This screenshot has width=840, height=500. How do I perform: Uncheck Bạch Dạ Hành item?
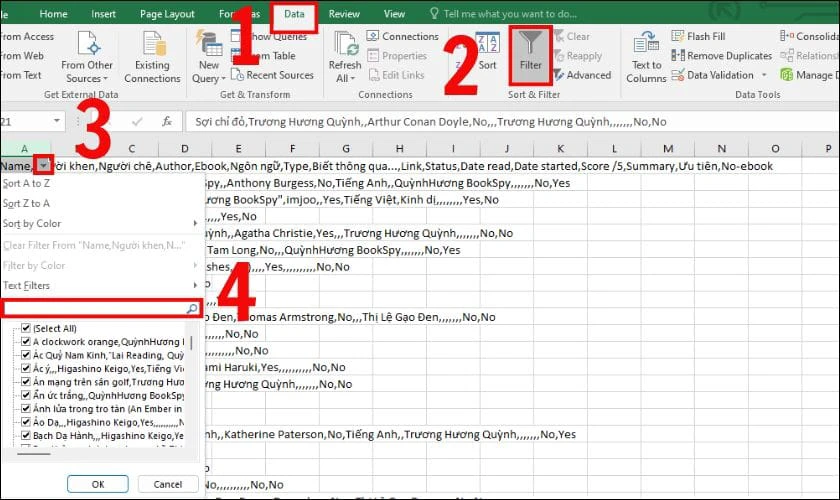[25, 435]
